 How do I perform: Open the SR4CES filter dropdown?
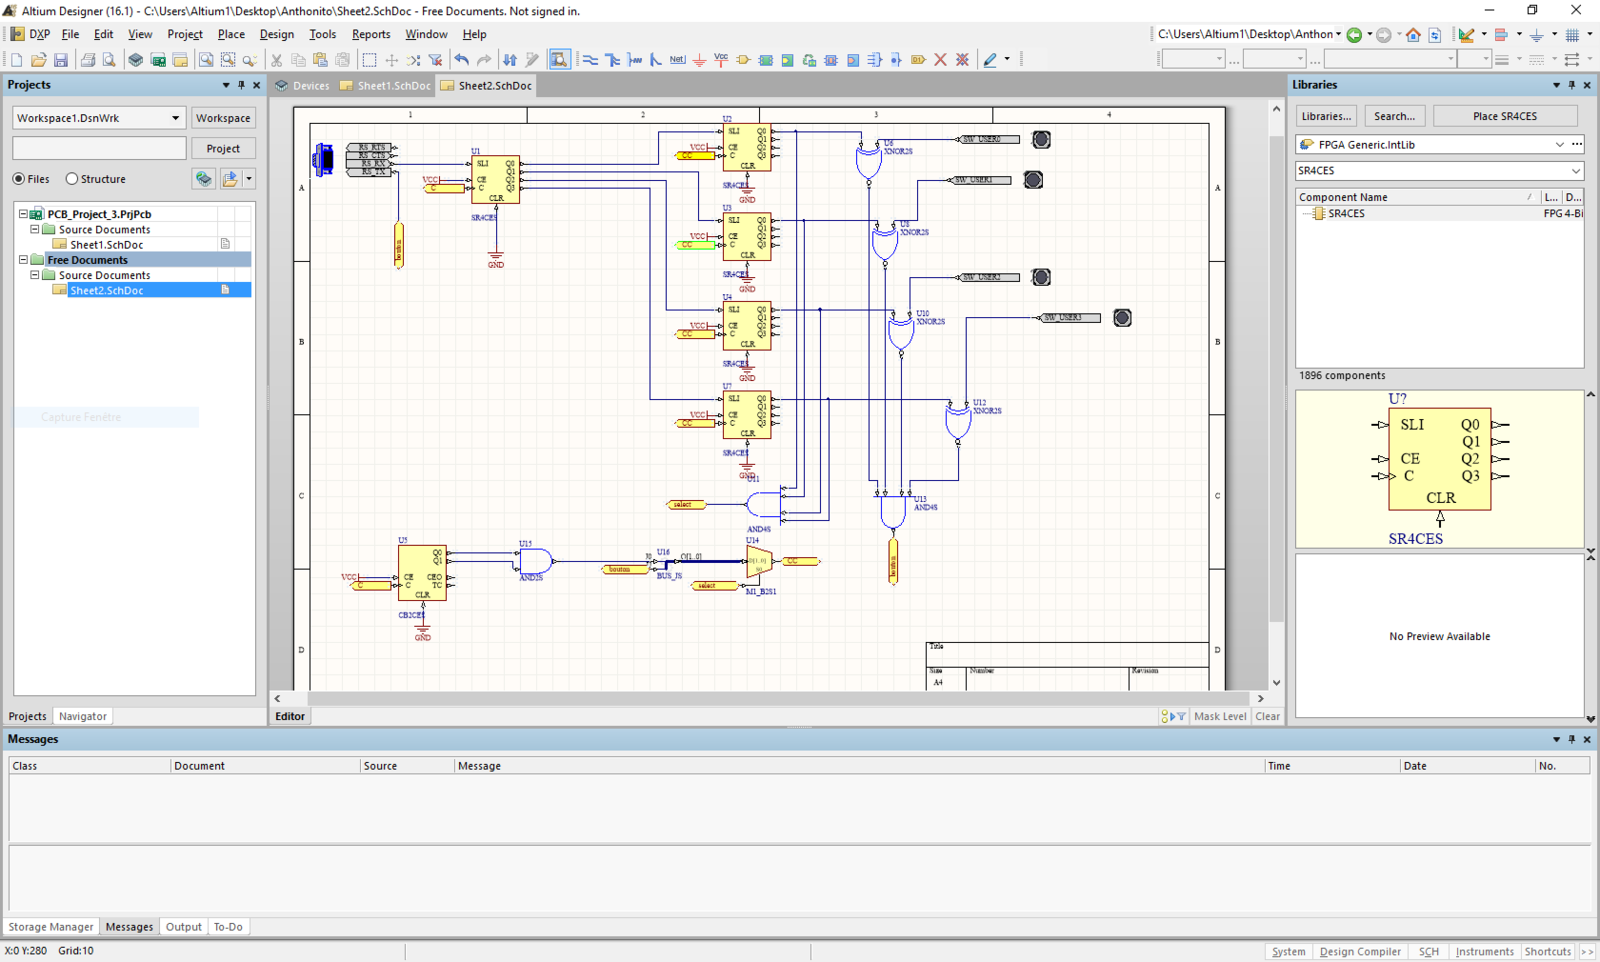[1575, 171]
